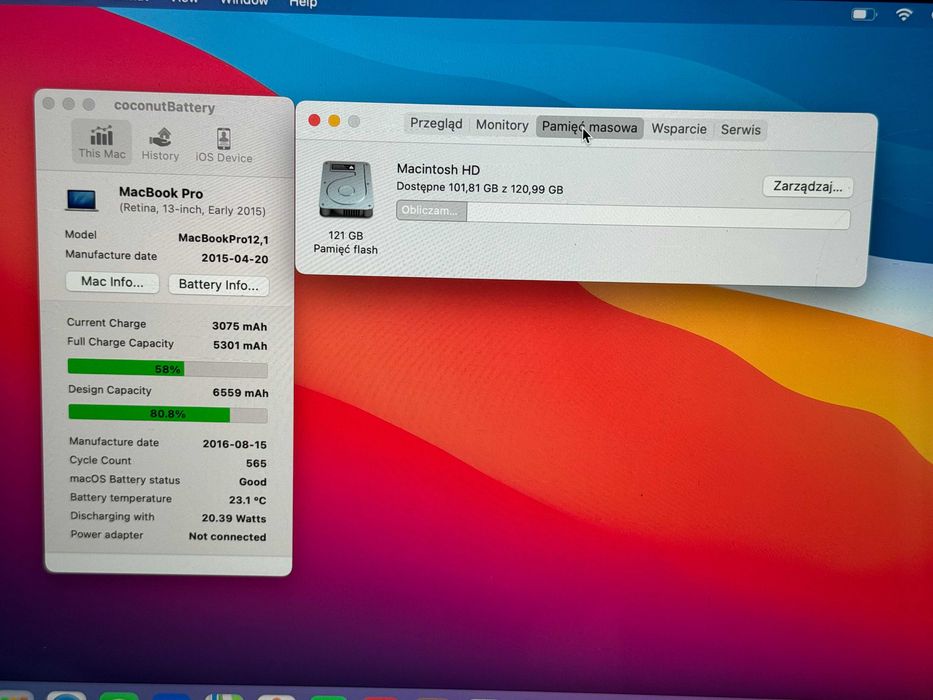Minimize the storage info window
Screen dimensions: 933x700
click(334, 121)
